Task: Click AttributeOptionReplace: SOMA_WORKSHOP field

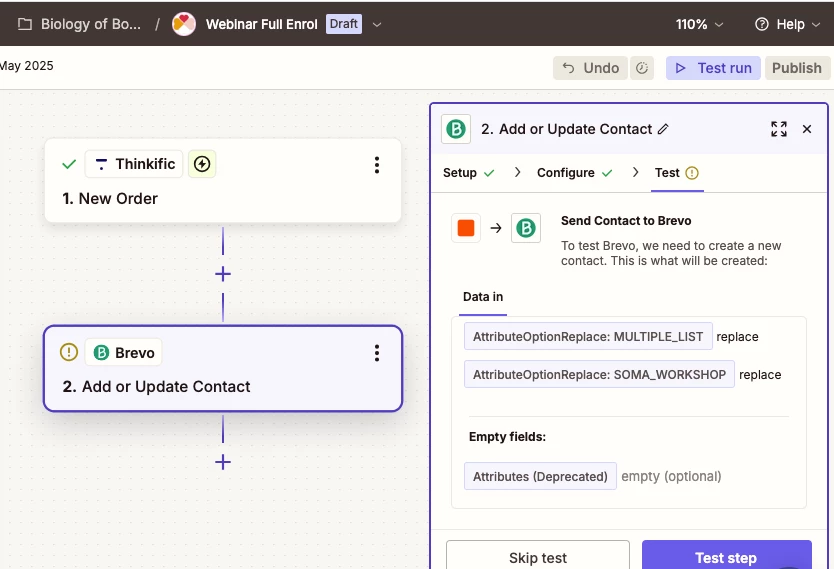Action: coord(599,374)
